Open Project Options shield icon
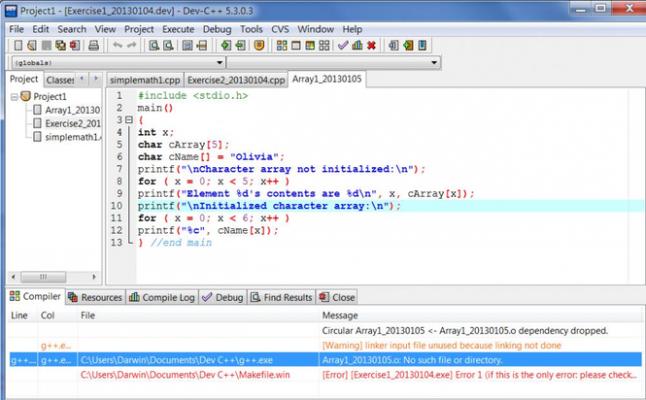Image resolution: width=646 pixels, height=400 pixels. pyautogui.click(x=259, y=45)
